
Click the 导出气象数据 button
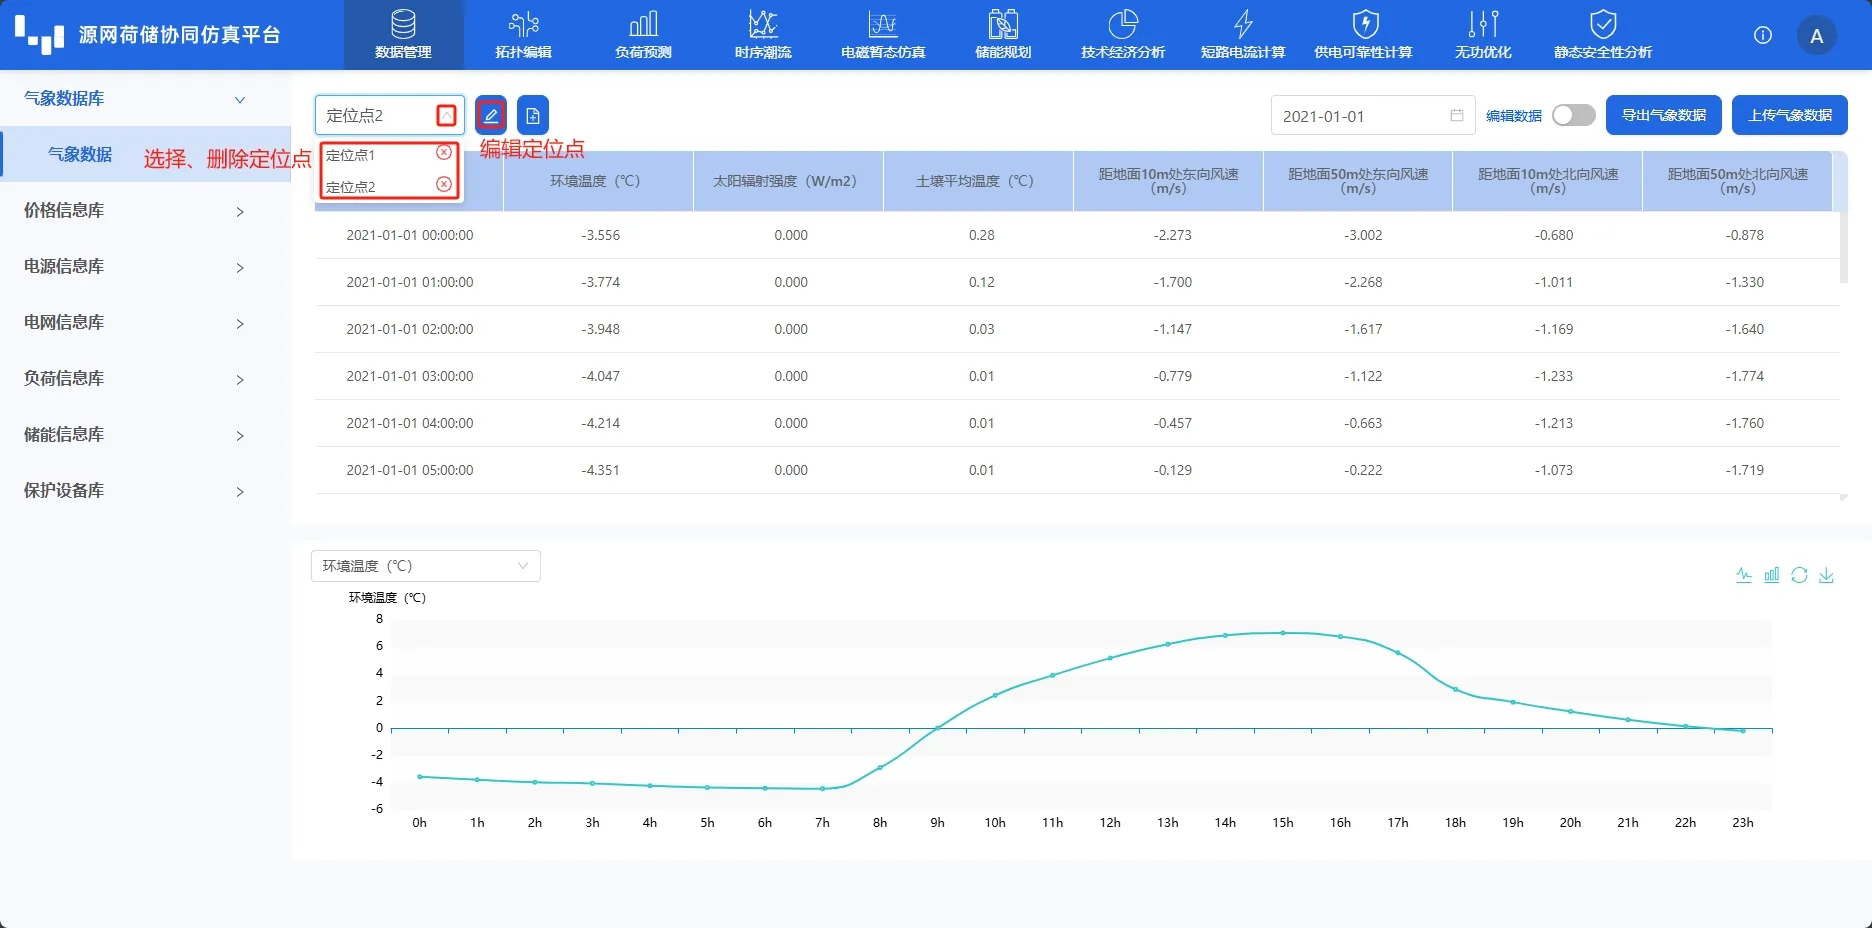coord(1664,115)
